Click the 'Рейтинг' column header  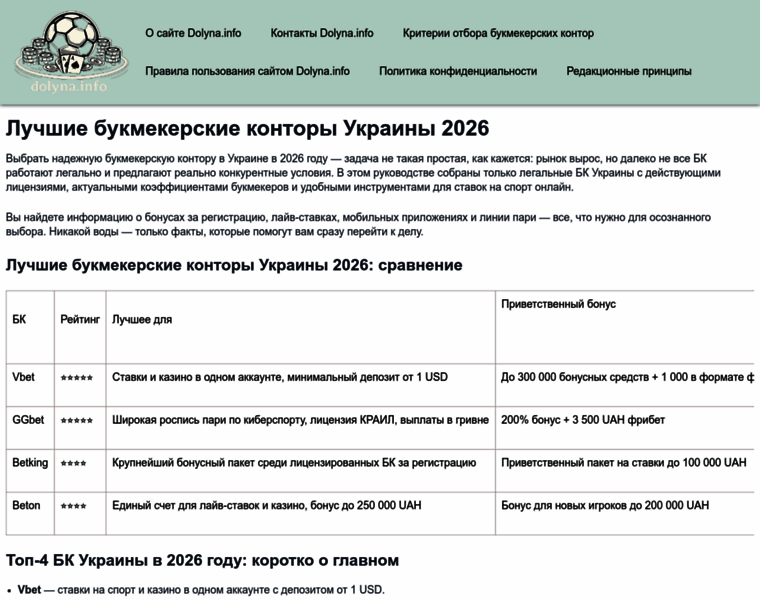80,327
